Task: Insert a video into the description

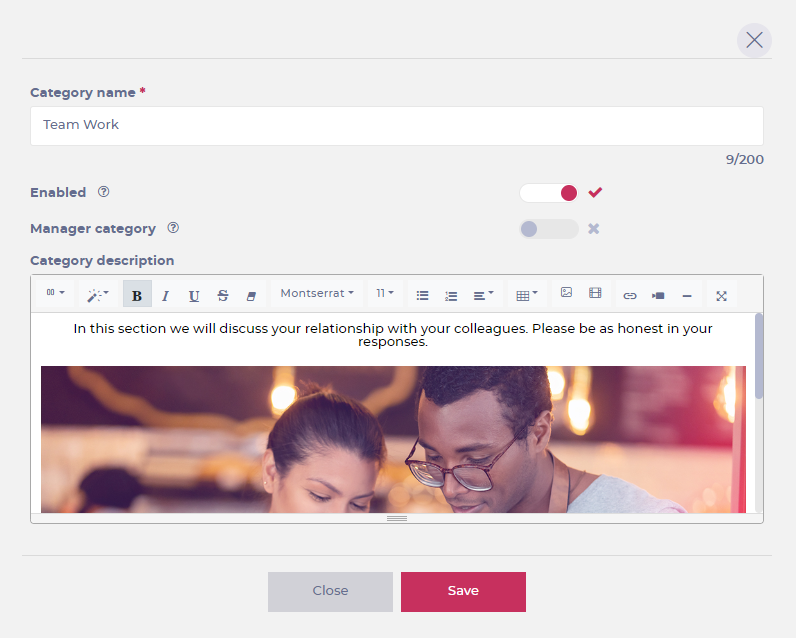Action: pyautogui.click(x=595, y=293)
